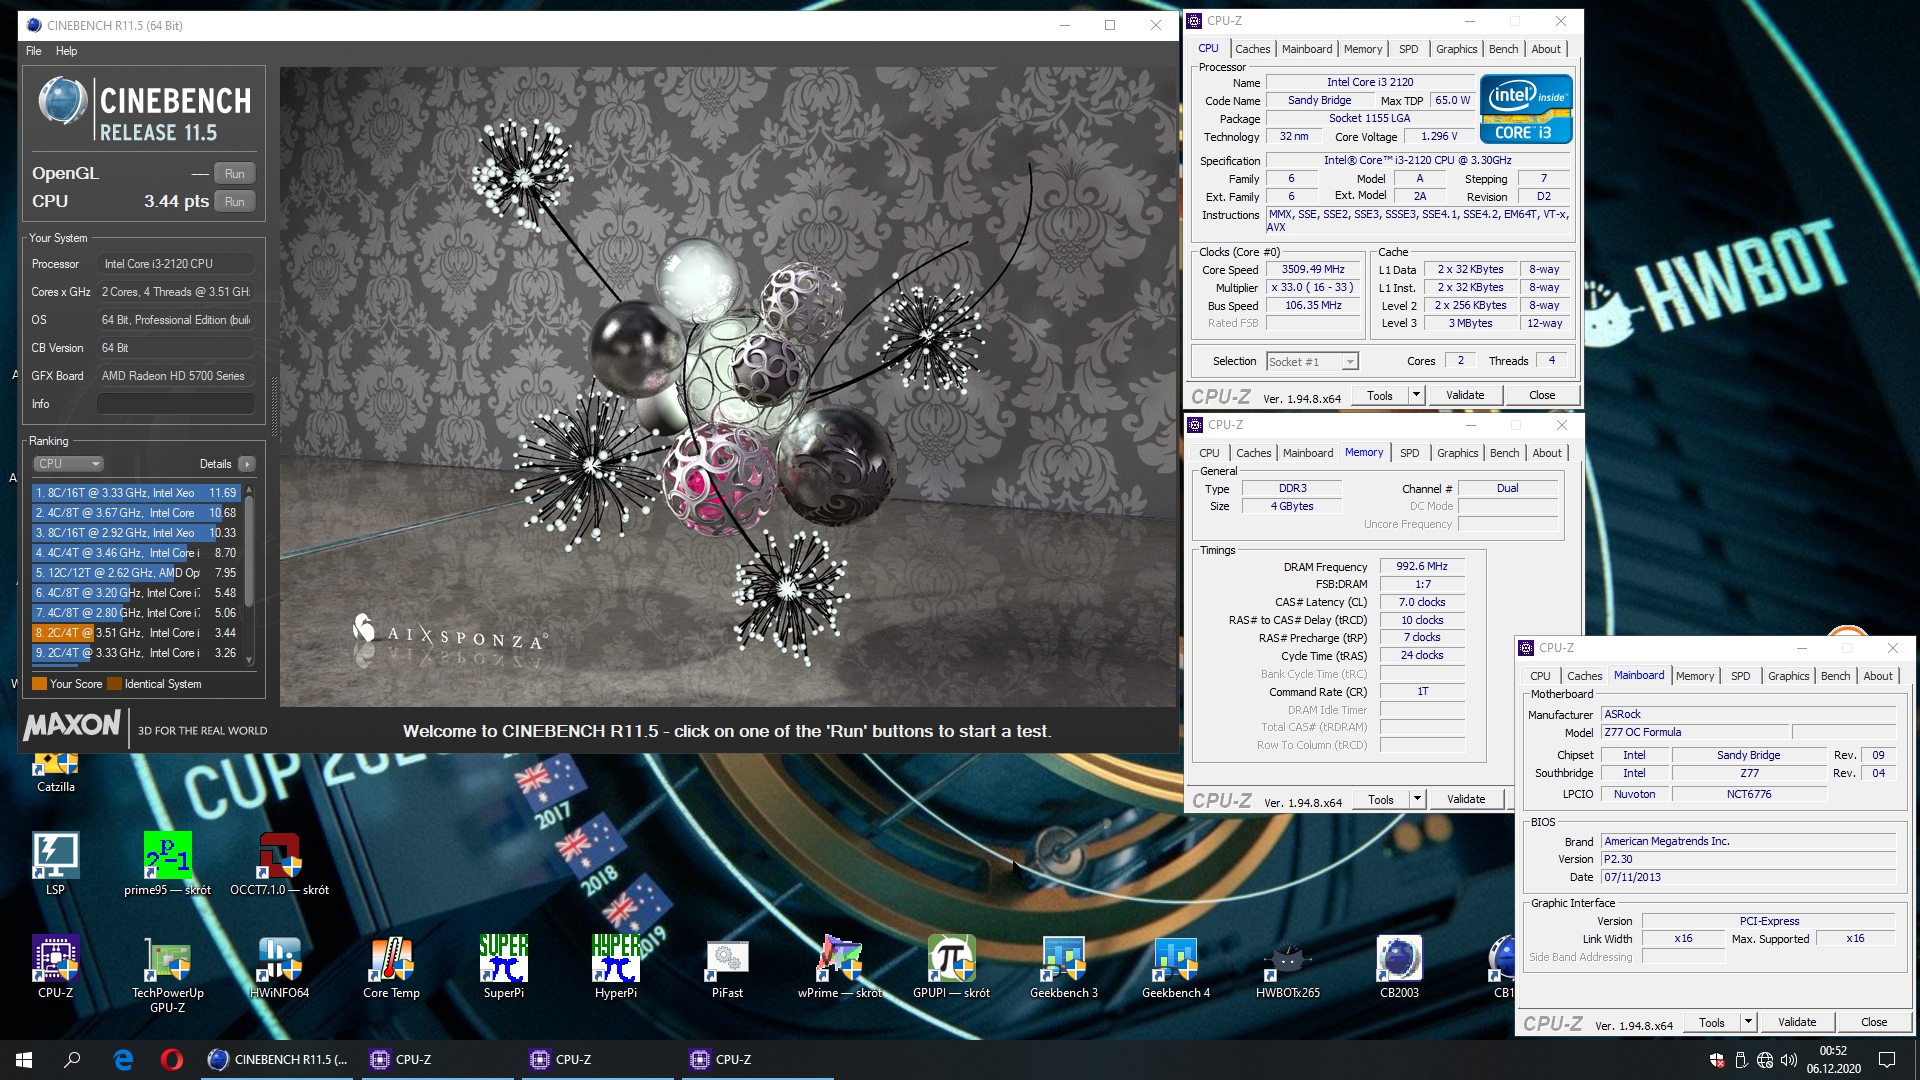Run the CPU test in Cinebench

tap(234, 202)
